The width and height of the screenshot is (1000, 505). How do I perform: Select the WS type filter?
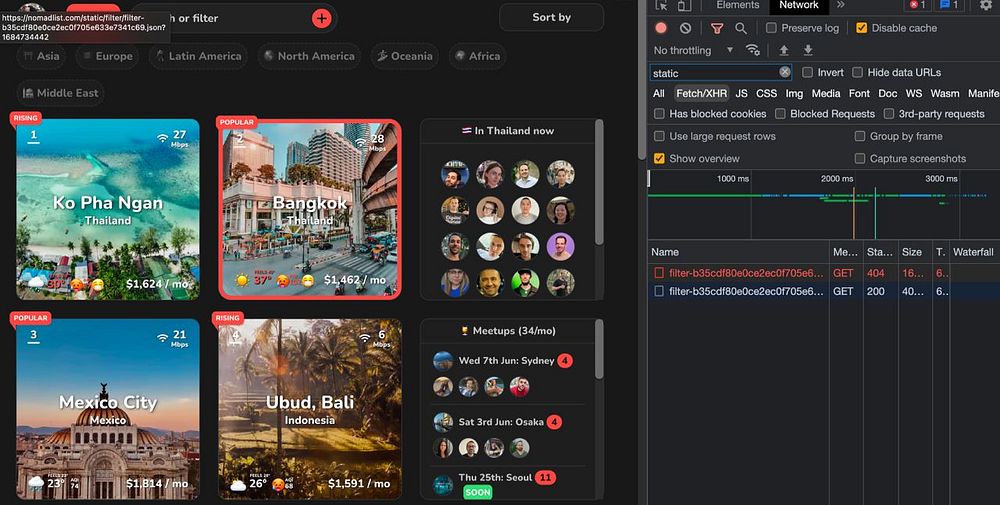pos(914,94)
